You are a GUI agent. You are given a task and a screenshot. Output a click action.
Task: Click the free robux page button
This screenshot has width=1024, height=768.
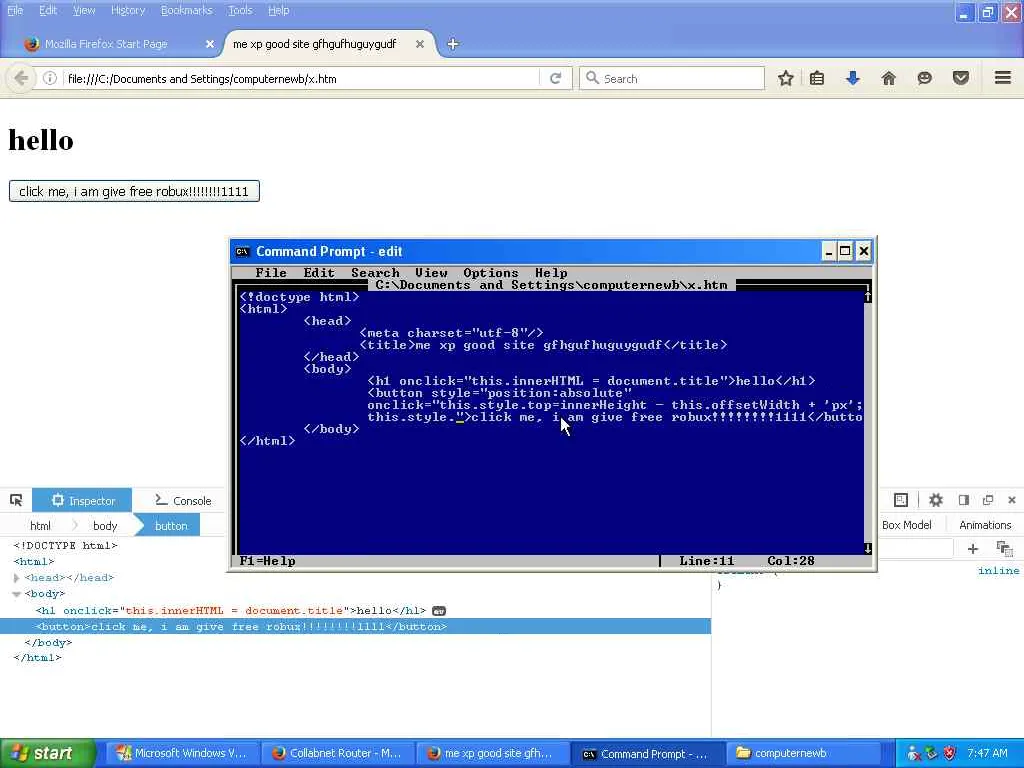pos(134,191)
